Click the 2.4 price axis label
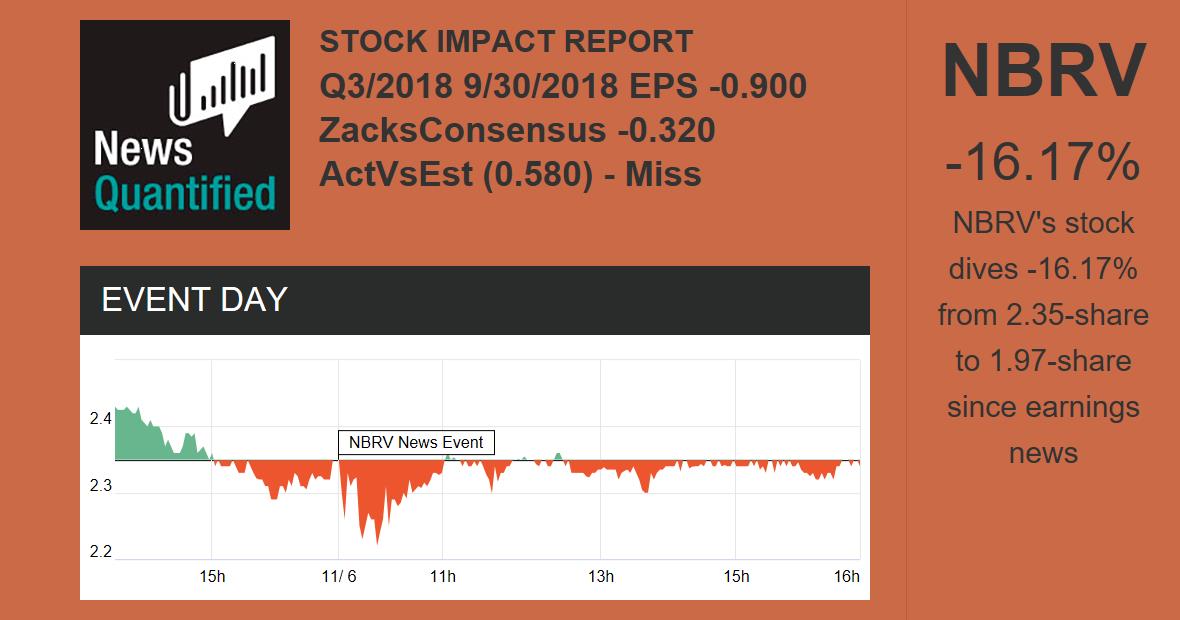 [100, 418]
